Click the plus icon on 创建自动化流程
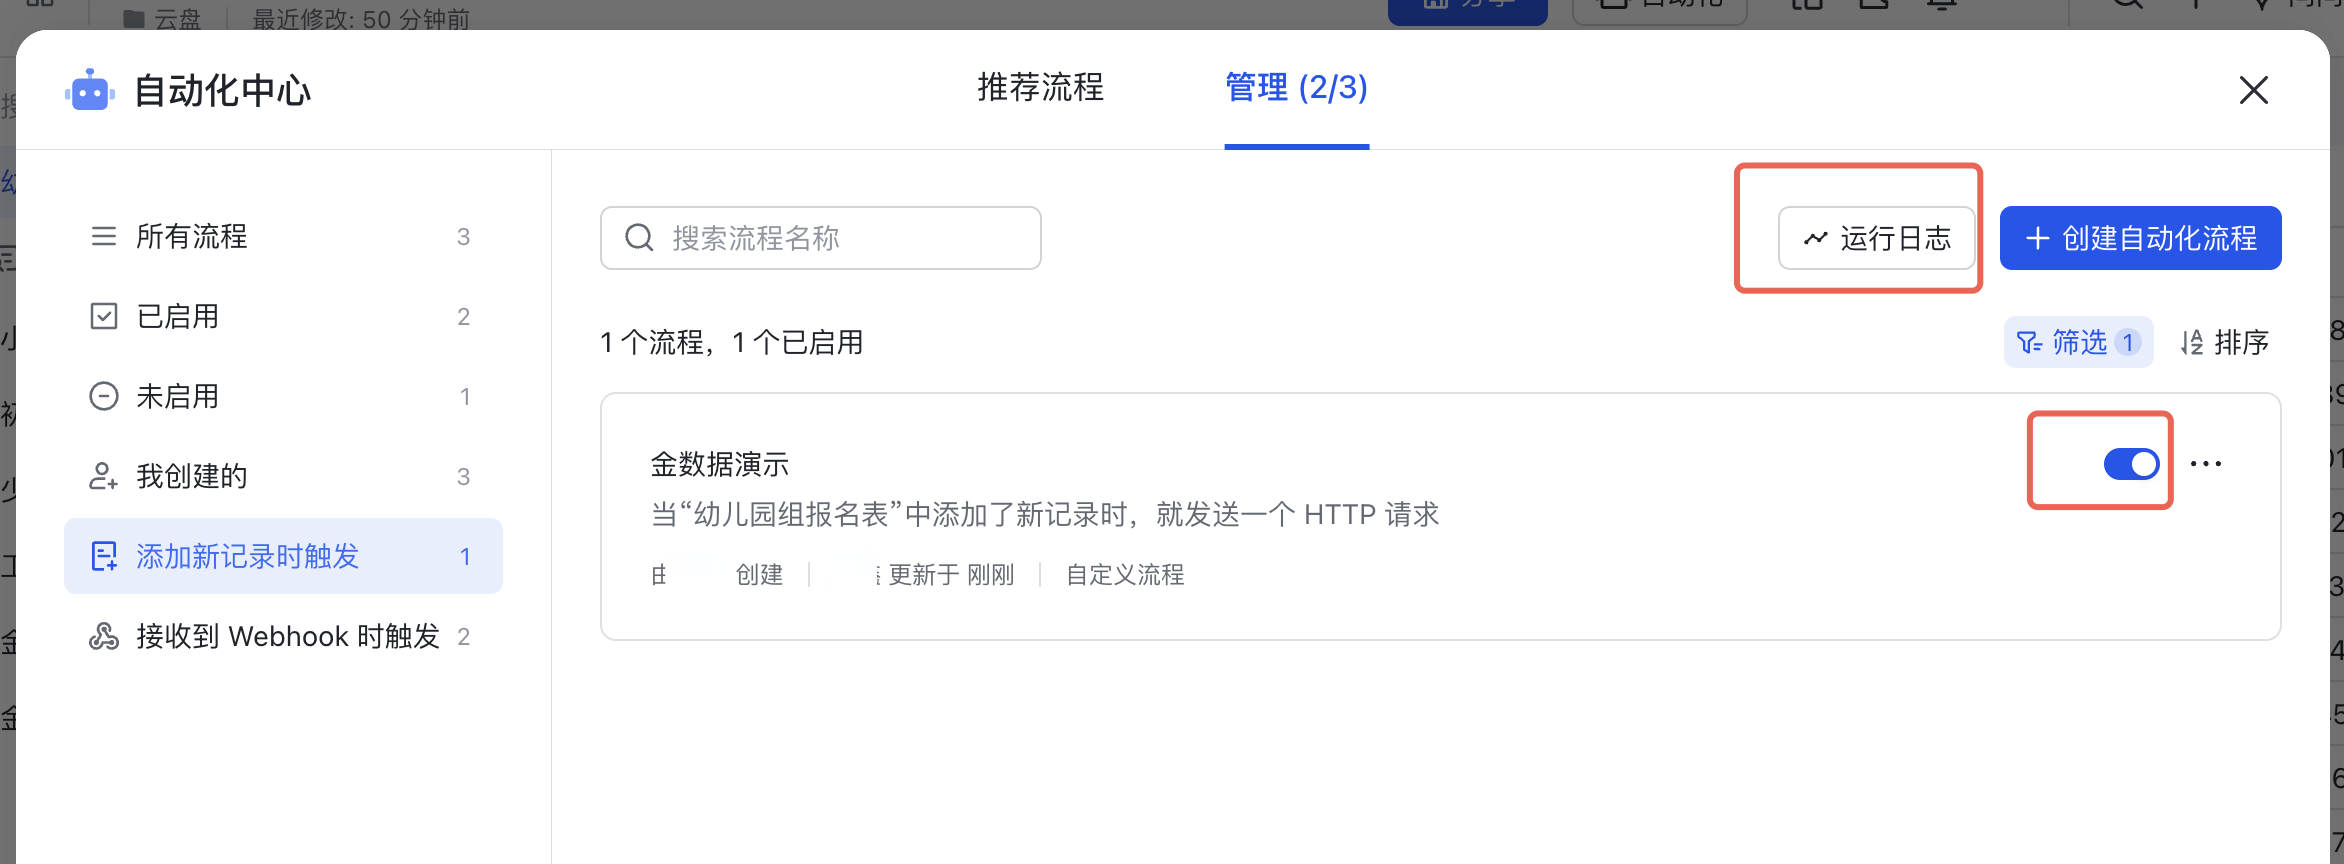This screenshot has width=2344, height=864. tap(2037, 238)
